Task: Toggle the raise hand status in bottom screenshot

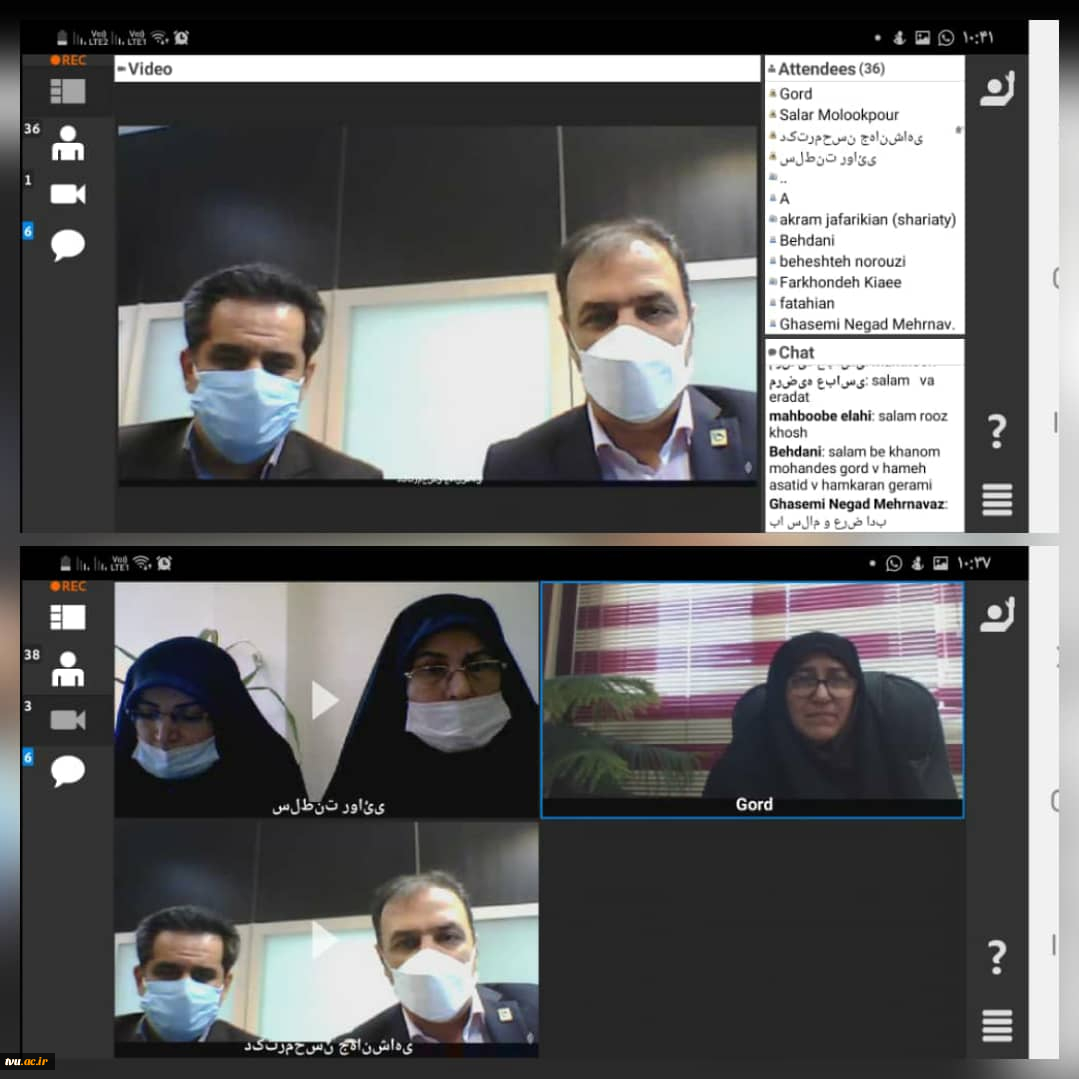Action: coord(997,615)
